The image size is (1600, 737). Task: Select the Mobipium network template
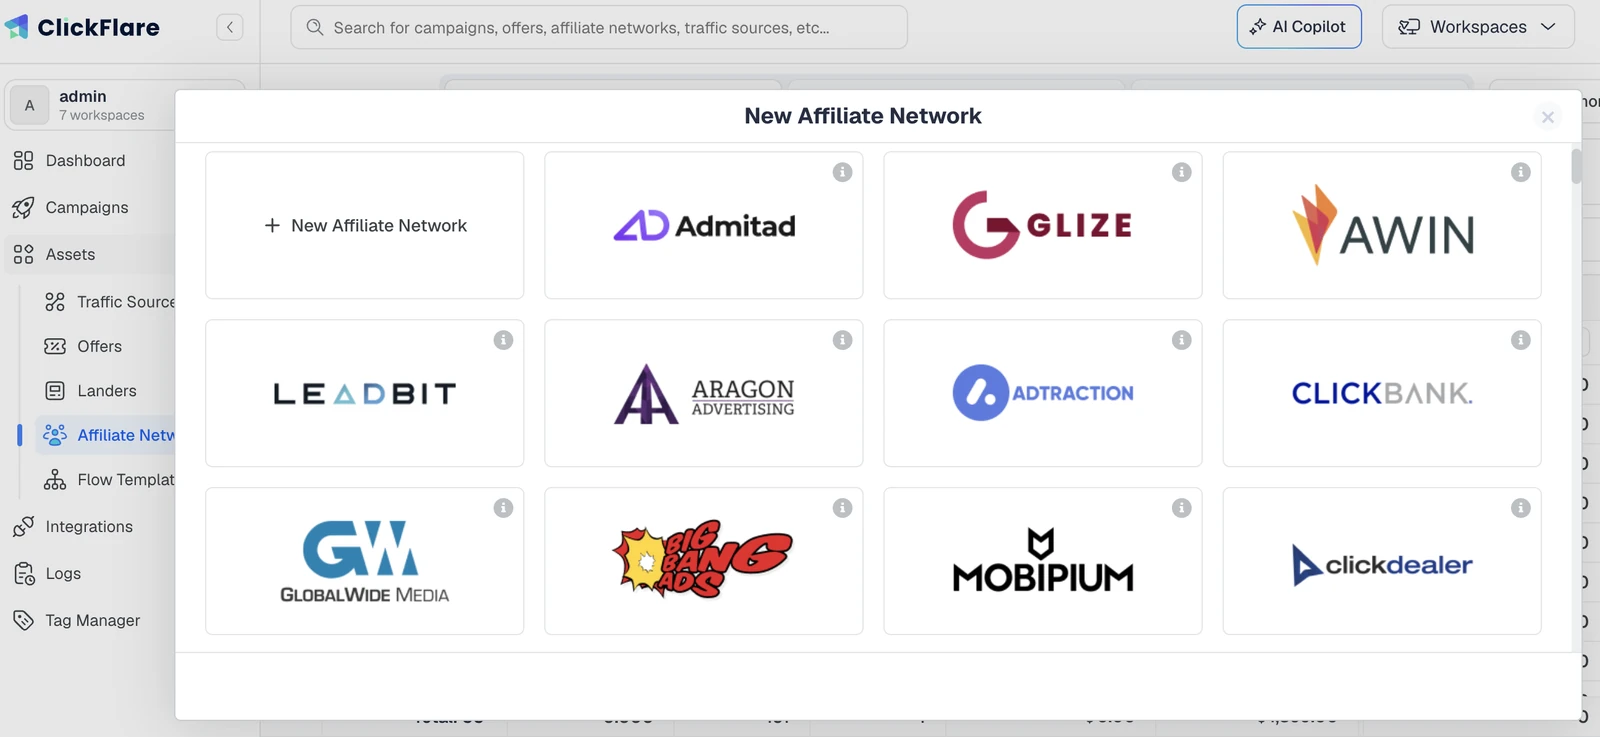(x=1043, y=561)
